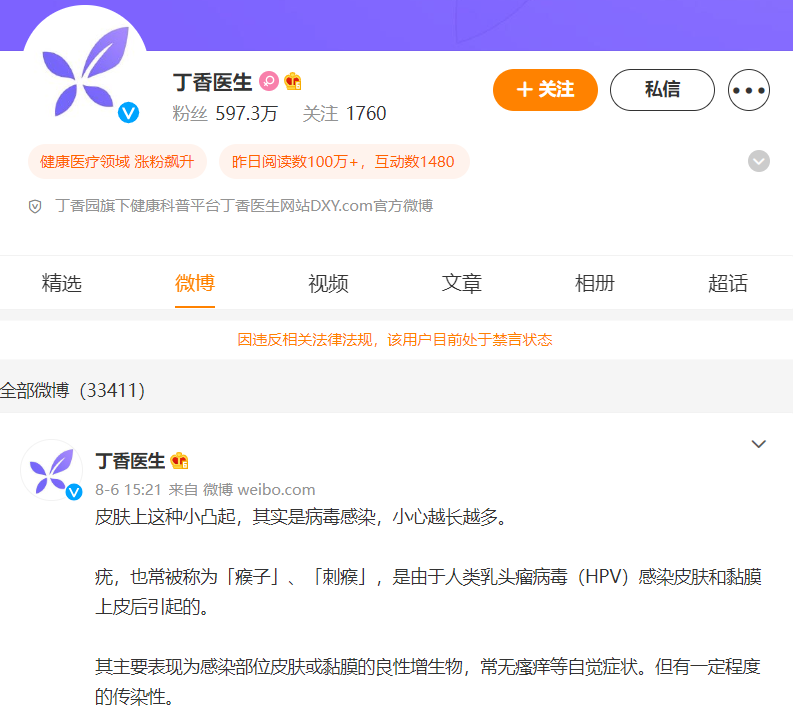Click the 全部微博 (33411) heading
This screenshot has height=716, width=793.
tap(72, 390)
